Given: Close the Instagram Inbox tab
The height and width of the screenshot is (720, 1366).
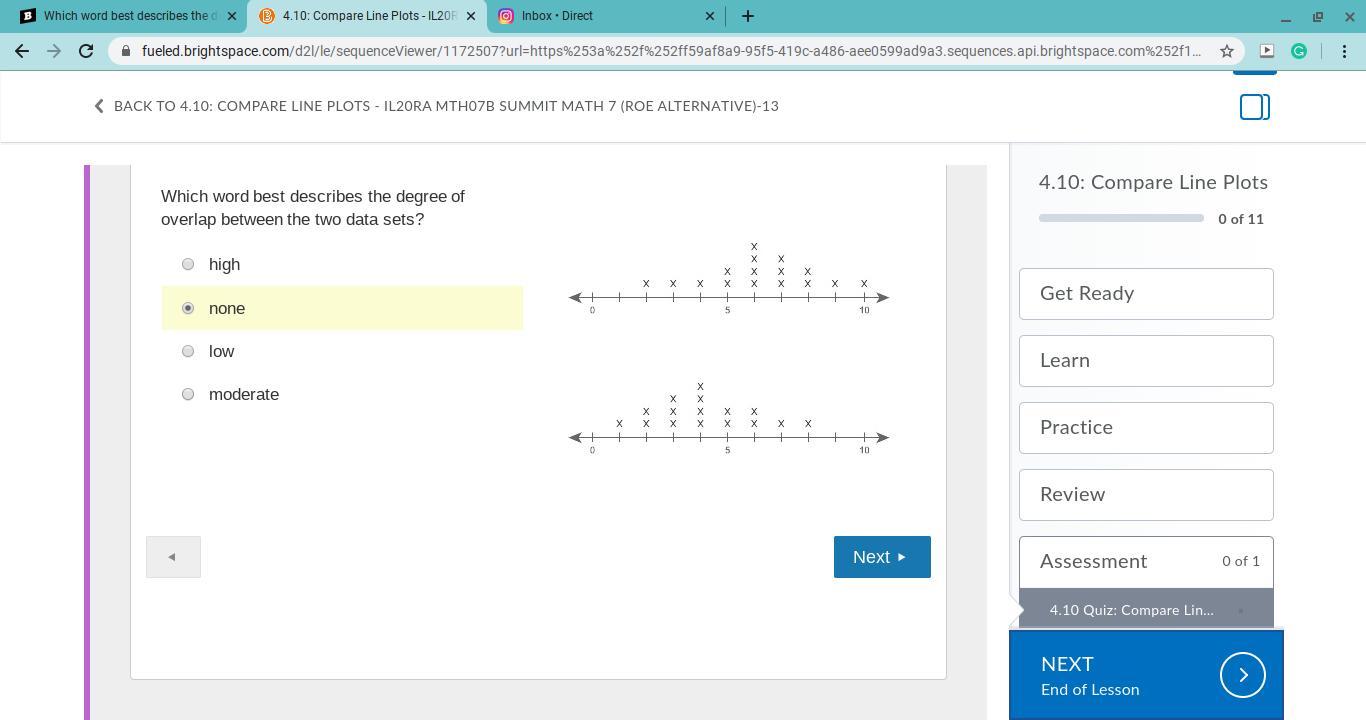Looking at the screenshot, I should click(710, 16).
